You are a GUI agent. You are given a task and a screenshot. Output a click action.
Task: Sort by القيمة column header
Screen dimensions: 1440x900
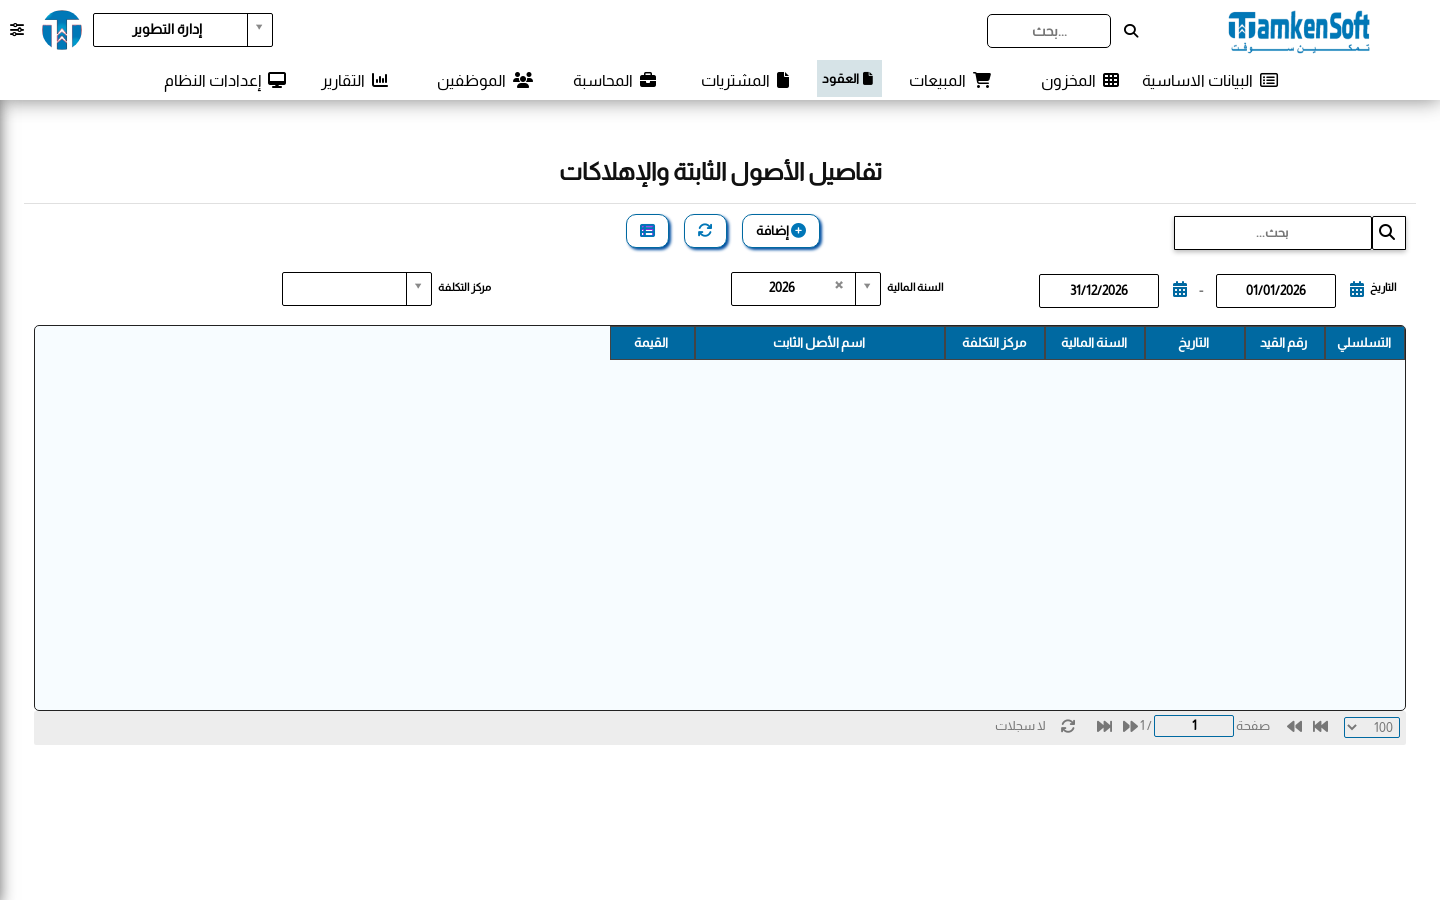tap(652, 343)
